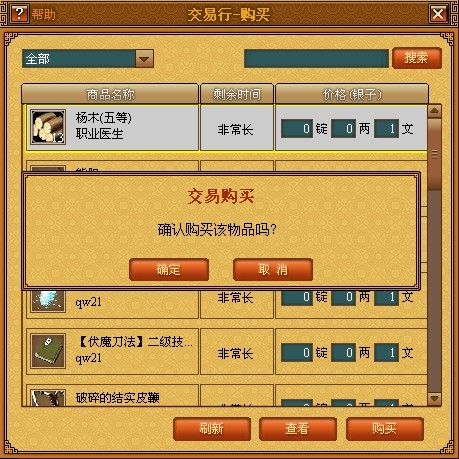459x459 pixels.
Task: Cancel purchase with 取消 button
Action: click(x=273, y=270)
